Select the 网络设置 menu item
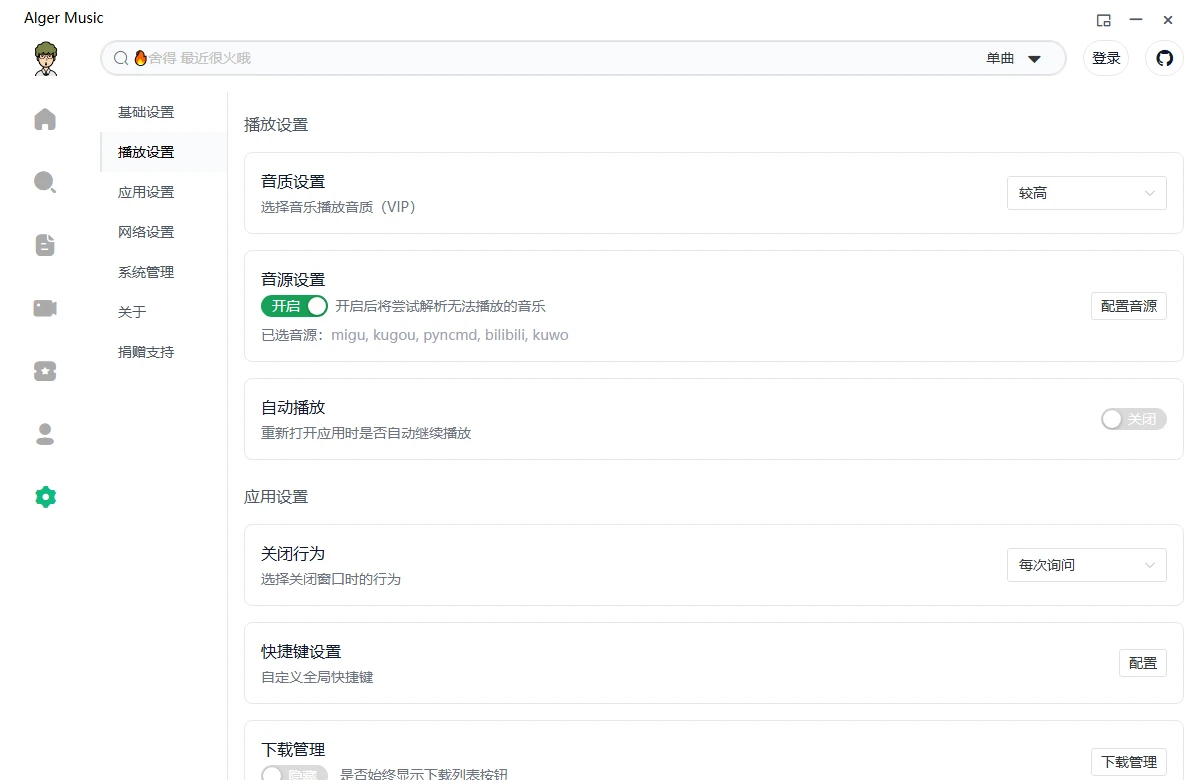Image resolution: width=1200 pixels, height=780 pixels. tap(146, 232)
